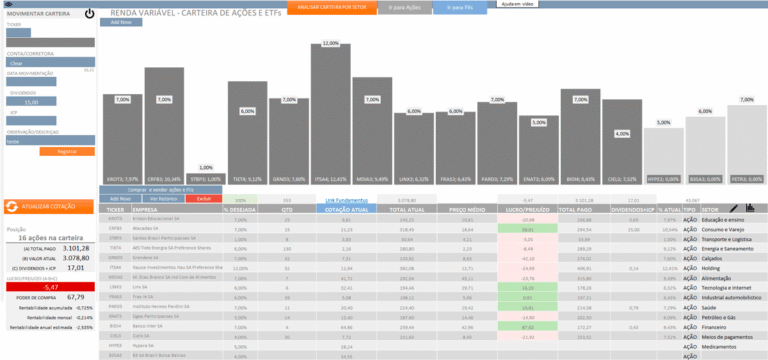Click the Financeiro sector cell

point(733,327)
